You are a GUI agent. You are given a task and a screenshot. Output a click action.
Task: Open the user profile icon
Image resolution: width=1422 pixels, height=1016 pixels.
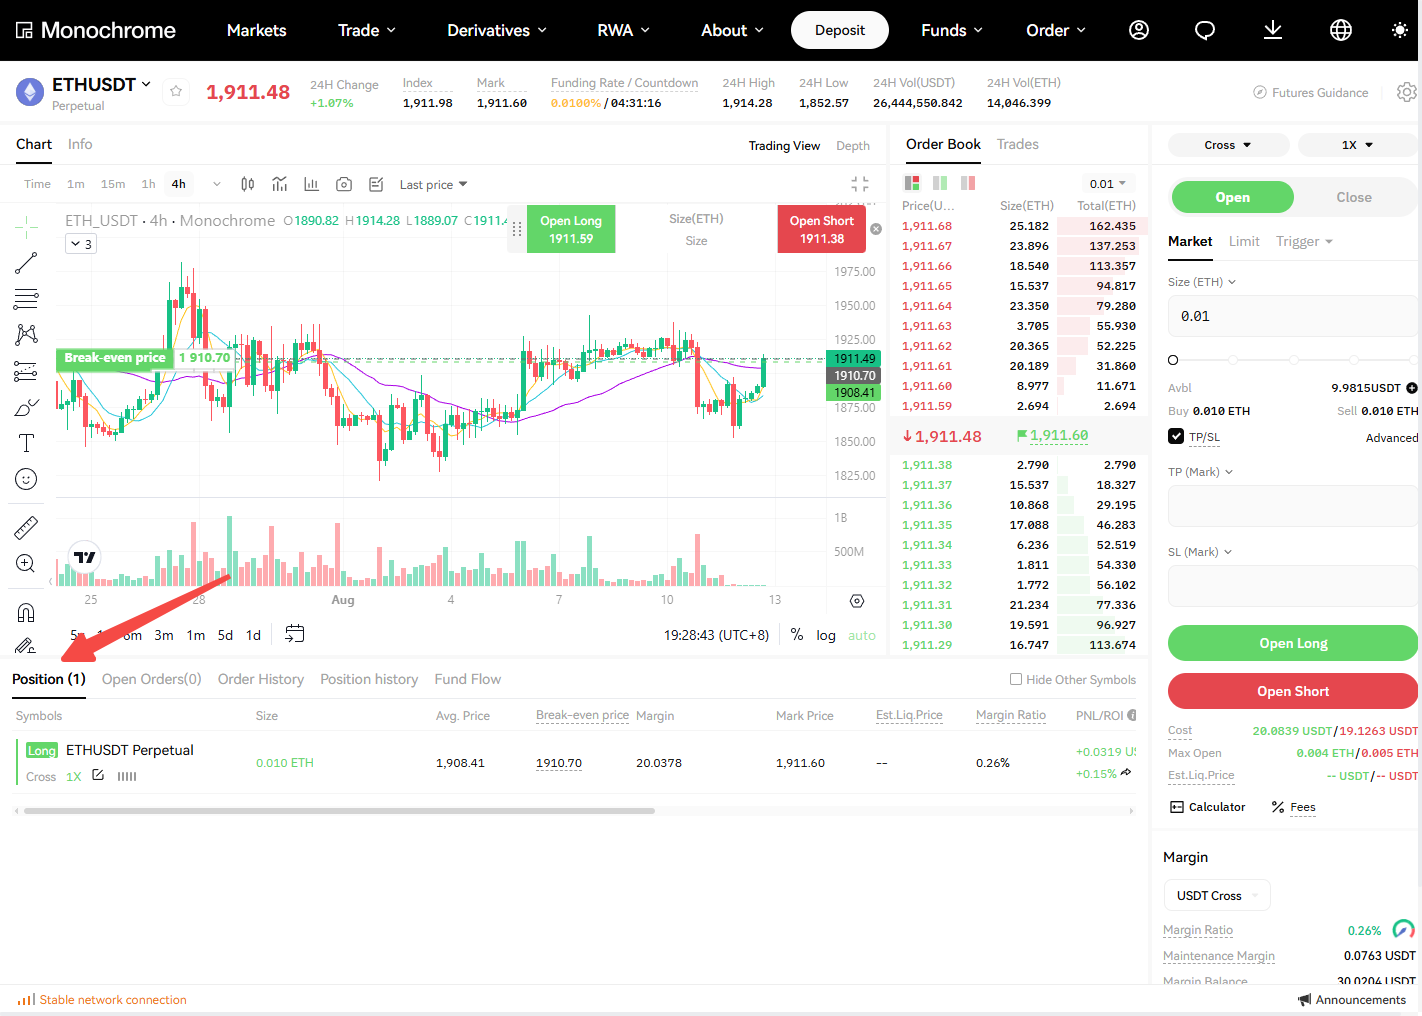(x=1138, y=30)
